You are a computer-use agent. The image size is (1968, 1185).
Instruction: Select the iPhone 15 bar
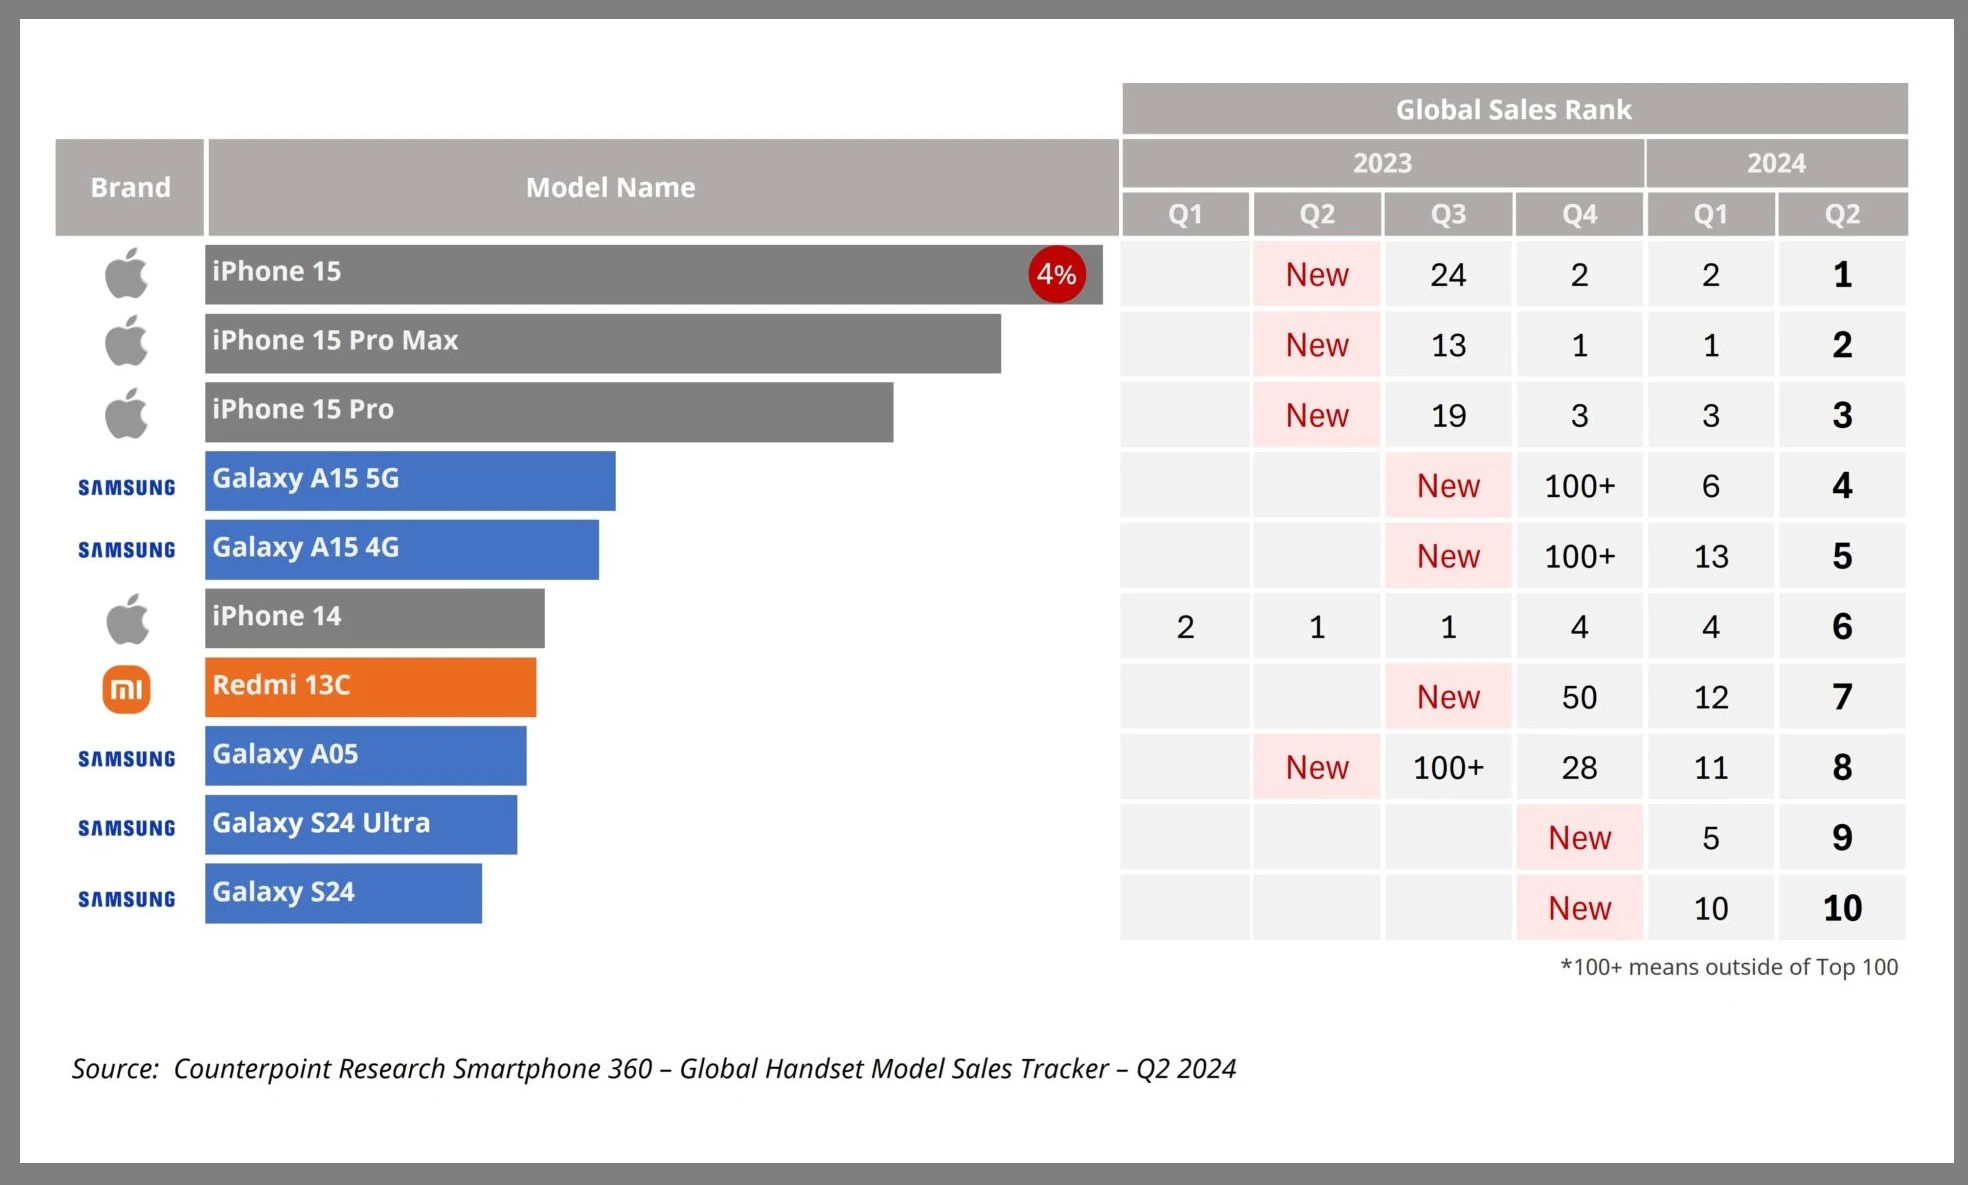[654, 274]
